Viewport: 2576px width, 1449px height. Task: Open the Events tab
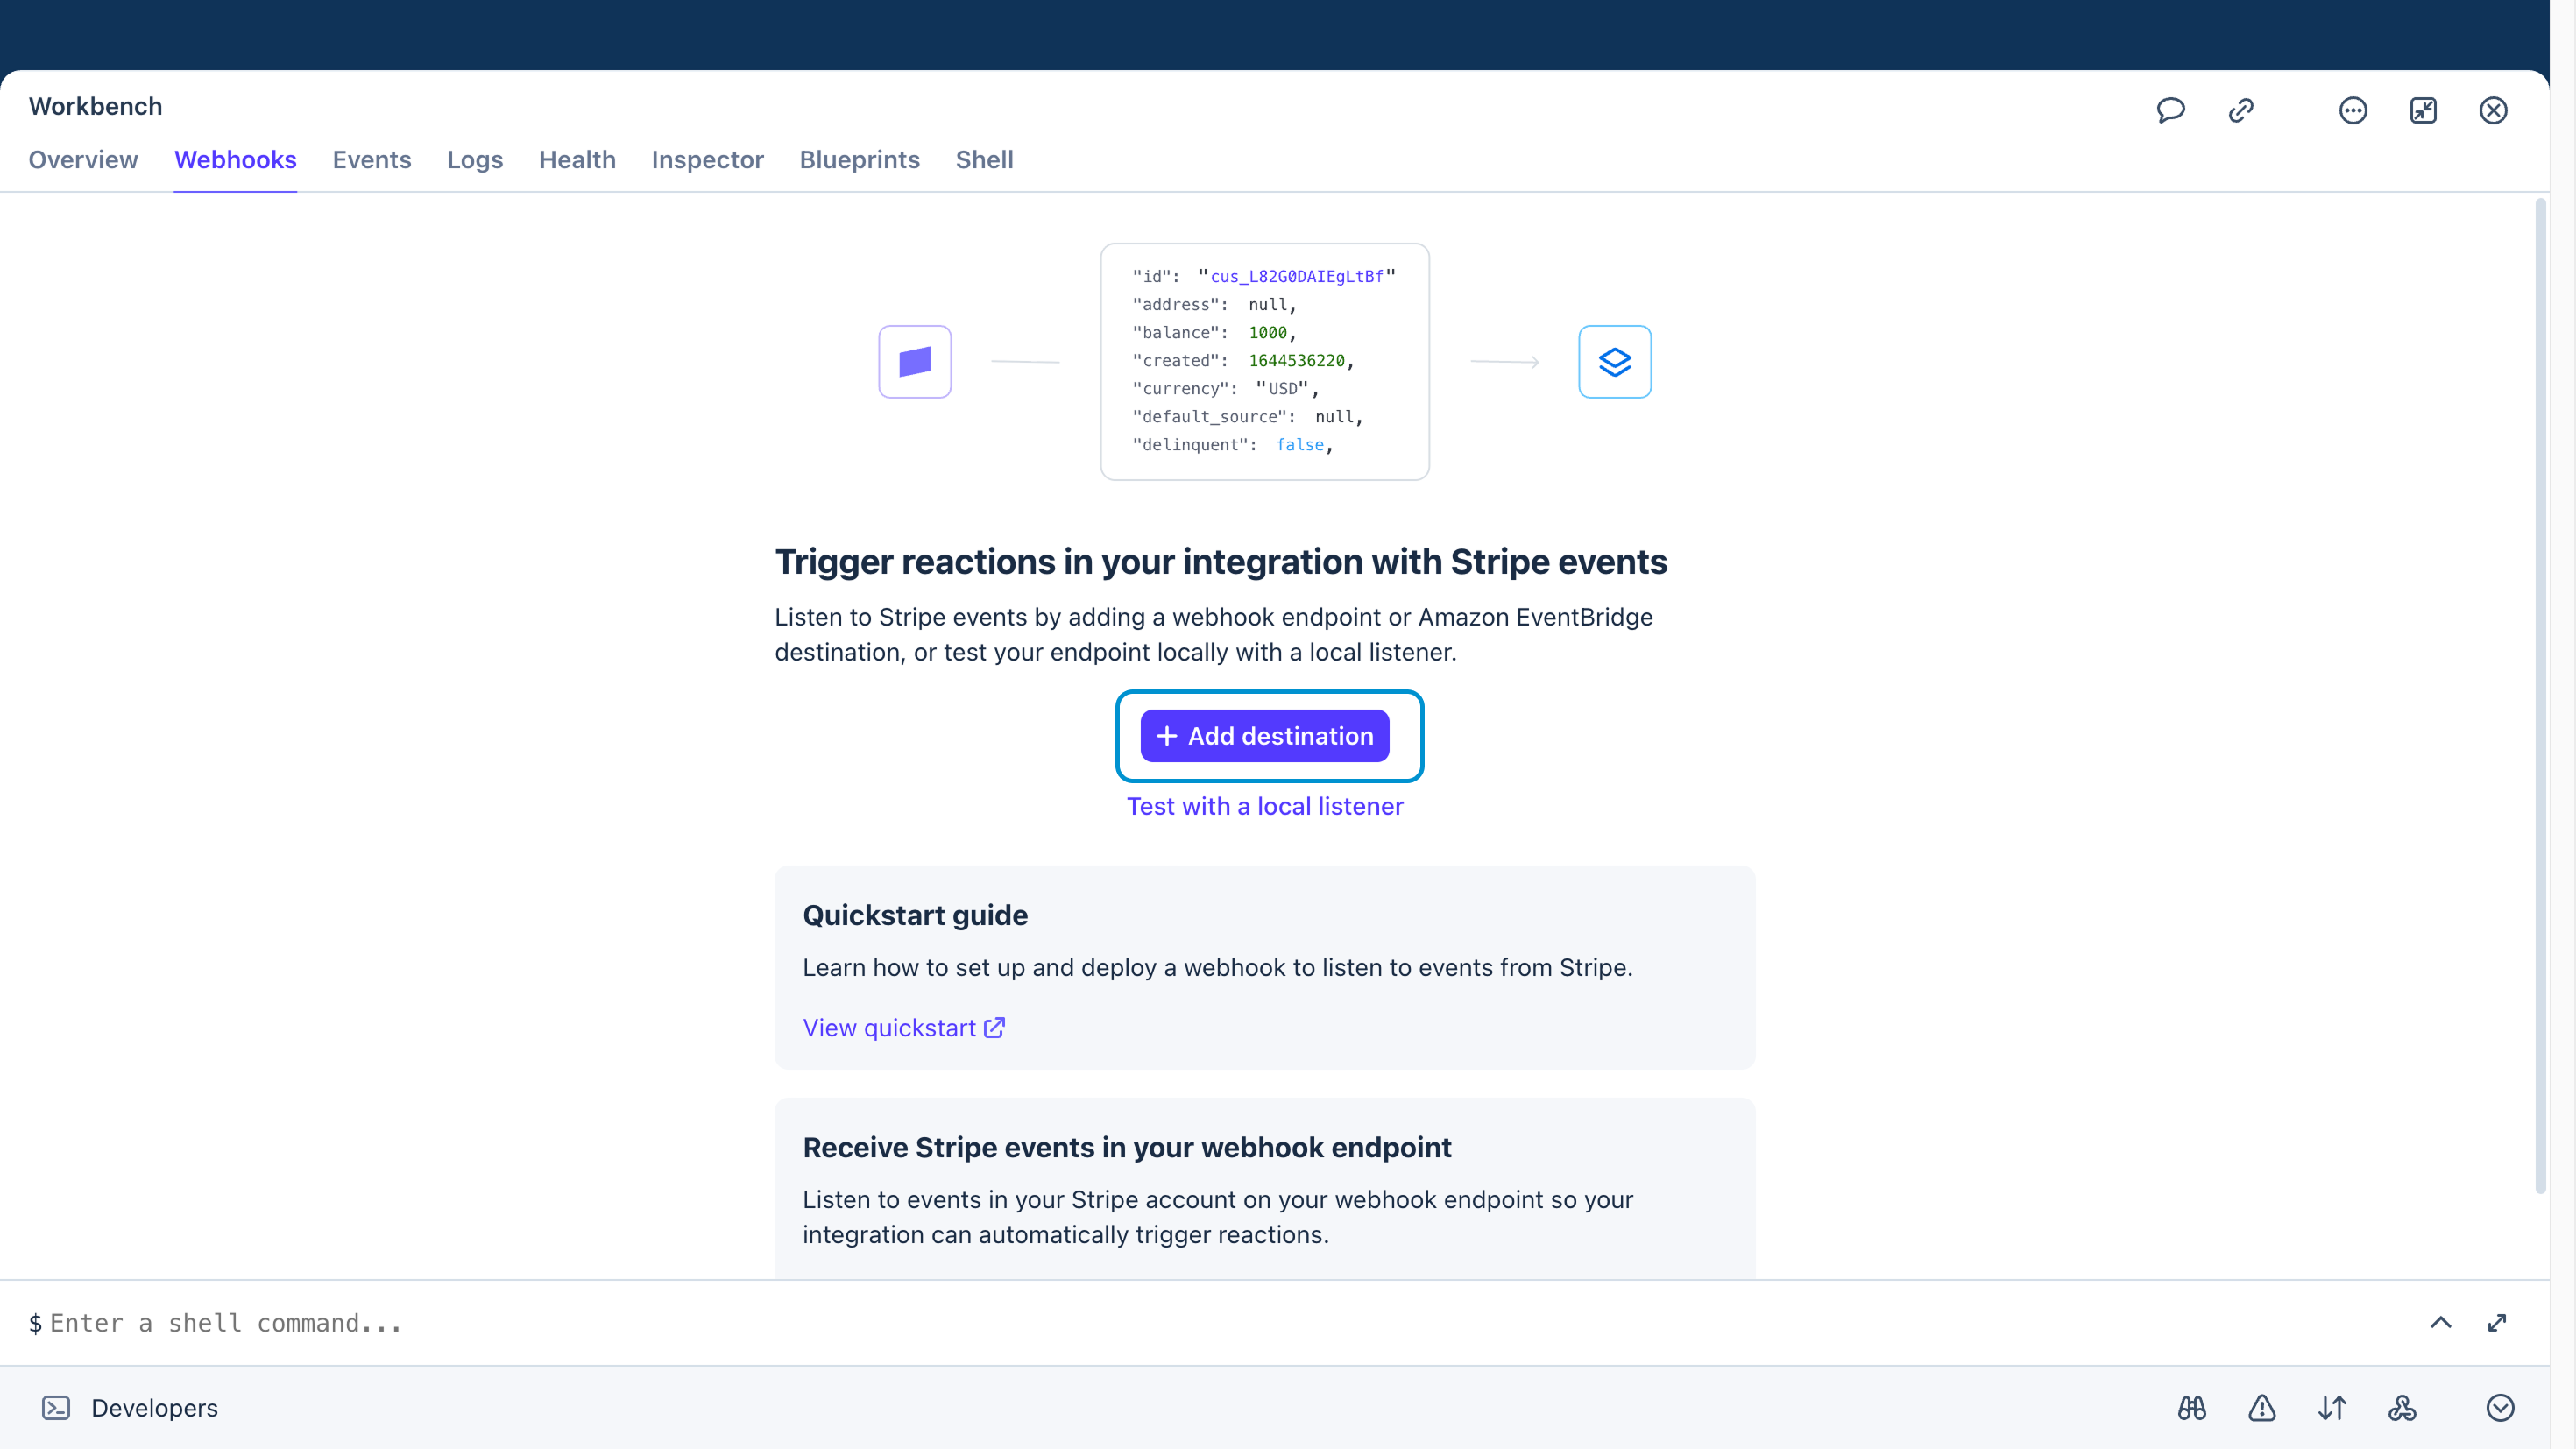tap(372, 160)
